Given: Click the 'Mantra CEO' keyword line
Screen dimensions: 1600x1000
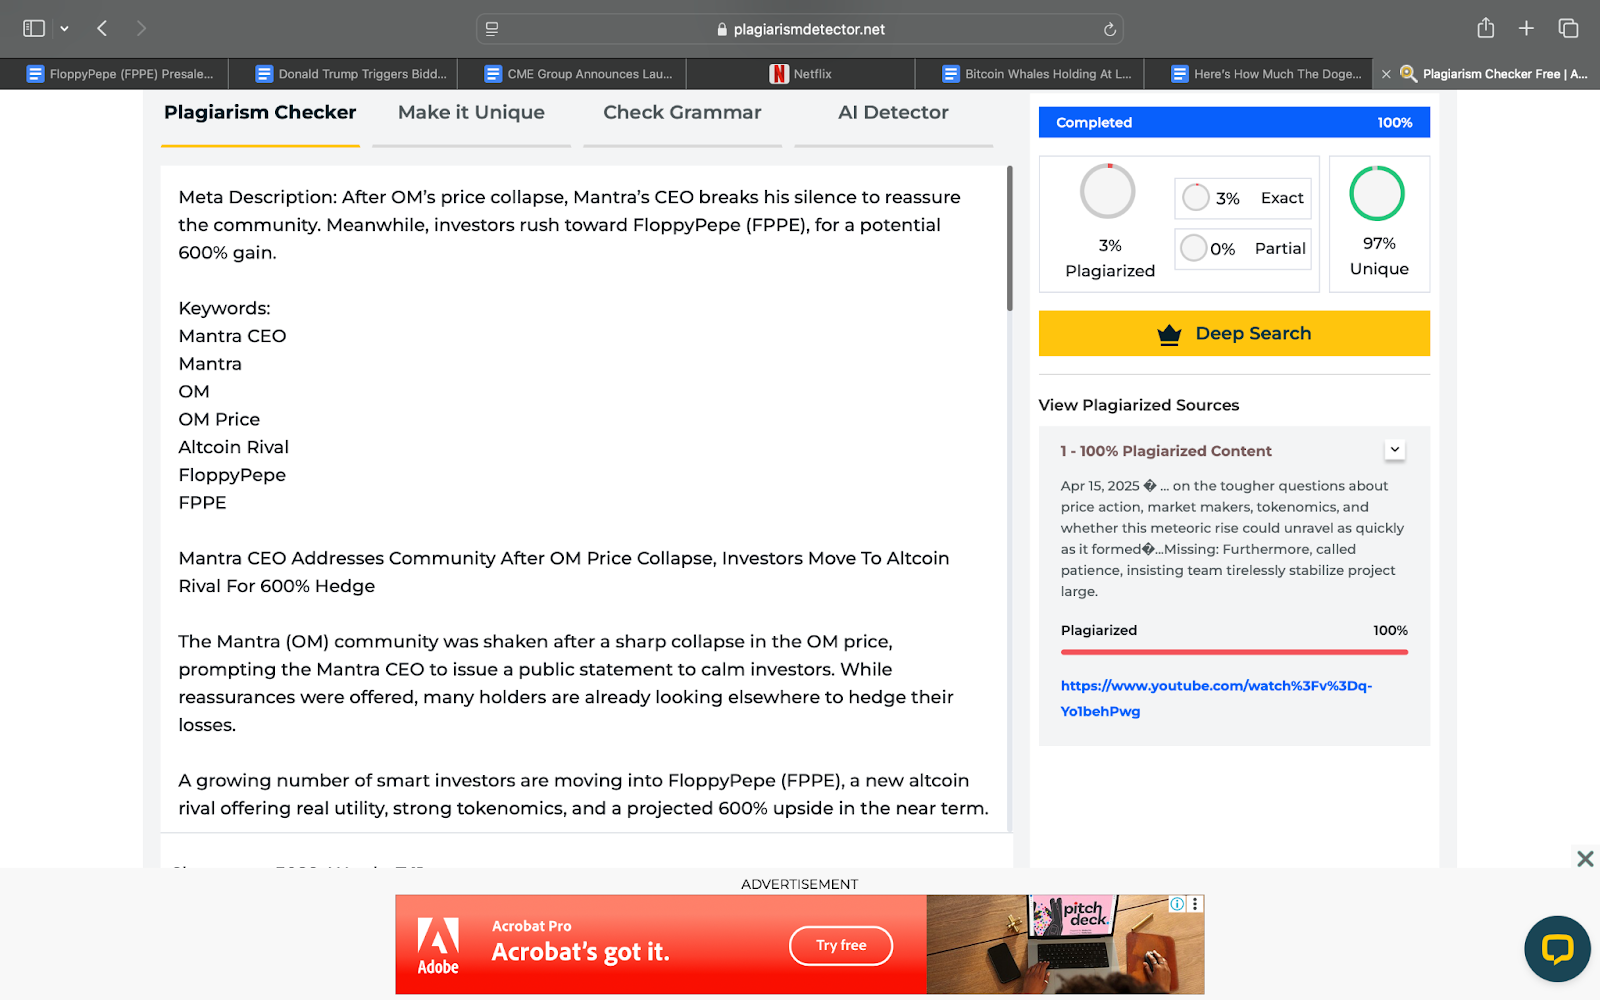Looking at the screenshot, I should [x=232, y=336].
